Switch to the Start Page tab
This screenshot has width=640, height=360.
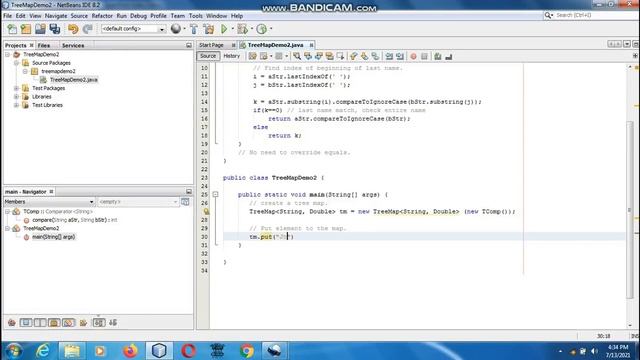pos(211,45)
